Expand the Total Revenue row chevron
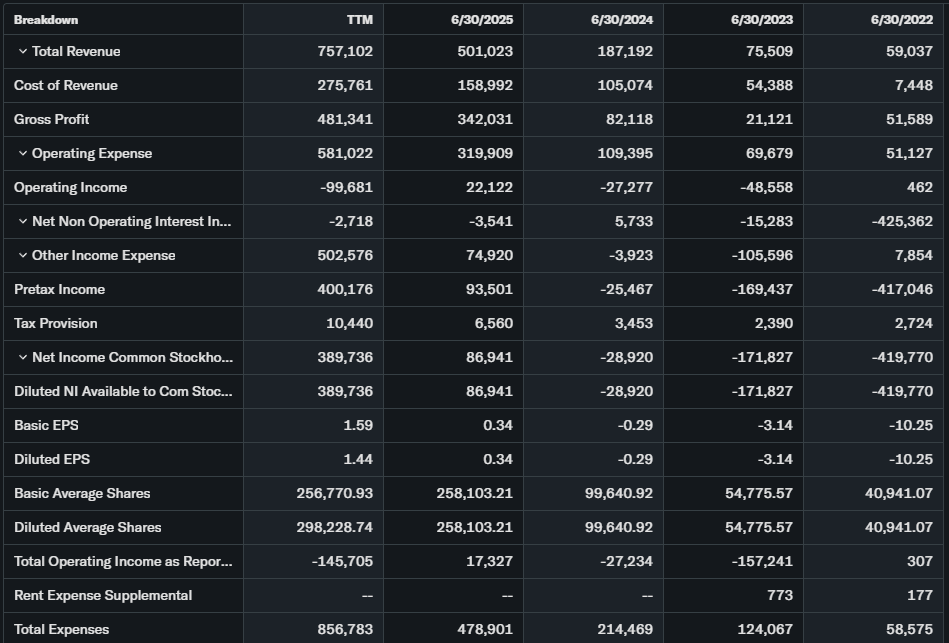Screen dimensions: 949x643 click(x=23, y=51)
